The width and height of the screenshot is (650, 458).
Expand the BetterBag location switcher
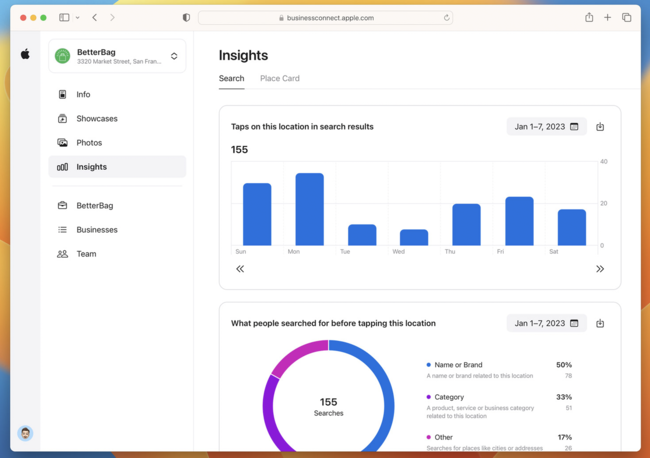(x=174, y=56)
